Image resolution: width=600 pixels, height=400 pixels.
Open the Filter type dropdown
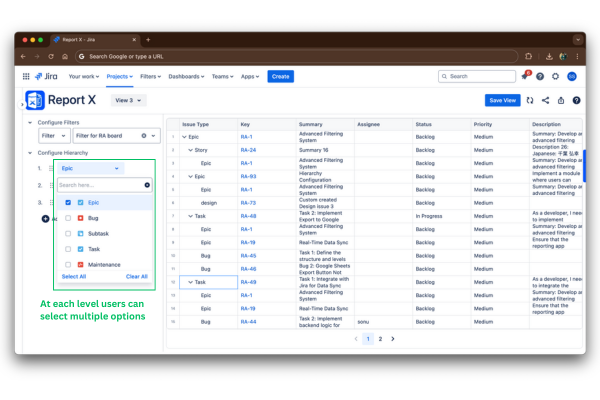54,136
